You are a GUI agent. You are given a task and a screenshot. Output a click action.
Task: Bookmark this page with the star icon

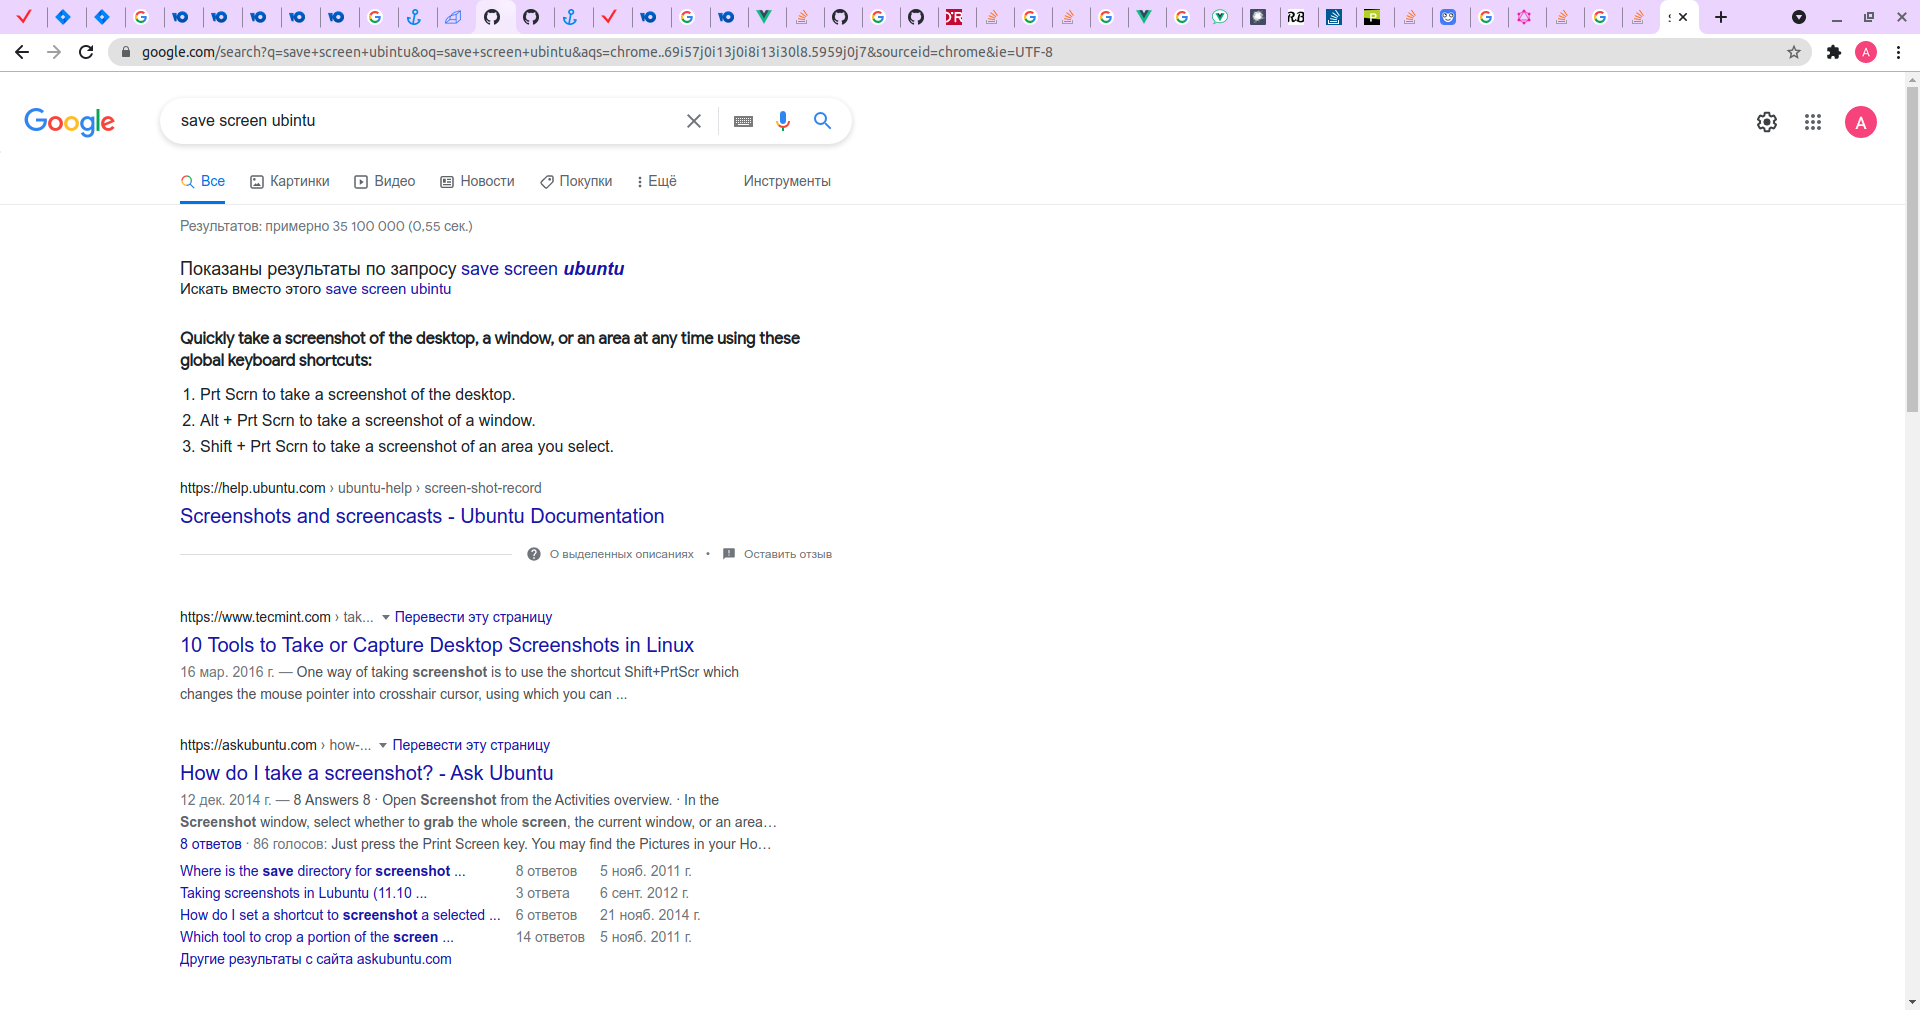pyautogui.click(x=1794, y=52)
